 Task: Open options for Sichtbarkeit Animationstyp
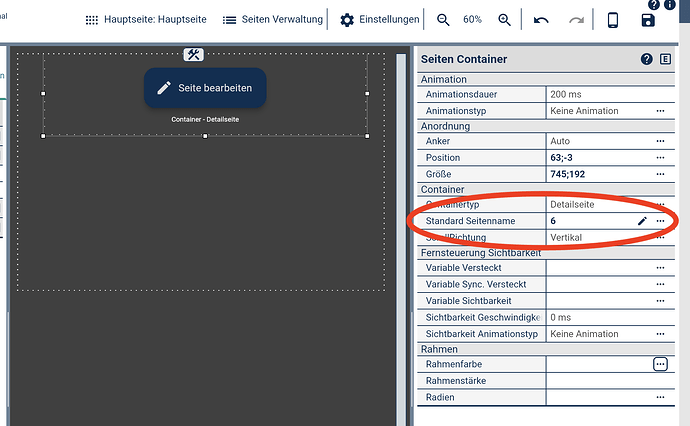click(660, 334)
